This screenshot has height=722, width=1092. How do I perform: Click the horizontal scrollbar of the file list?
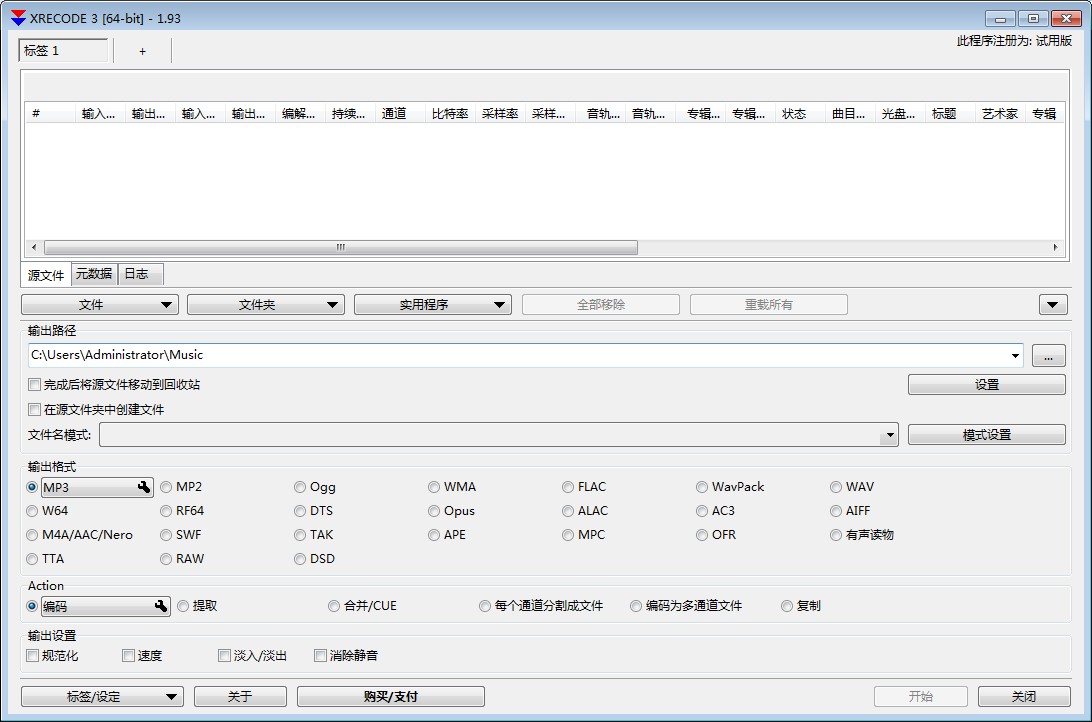point(340,247)
